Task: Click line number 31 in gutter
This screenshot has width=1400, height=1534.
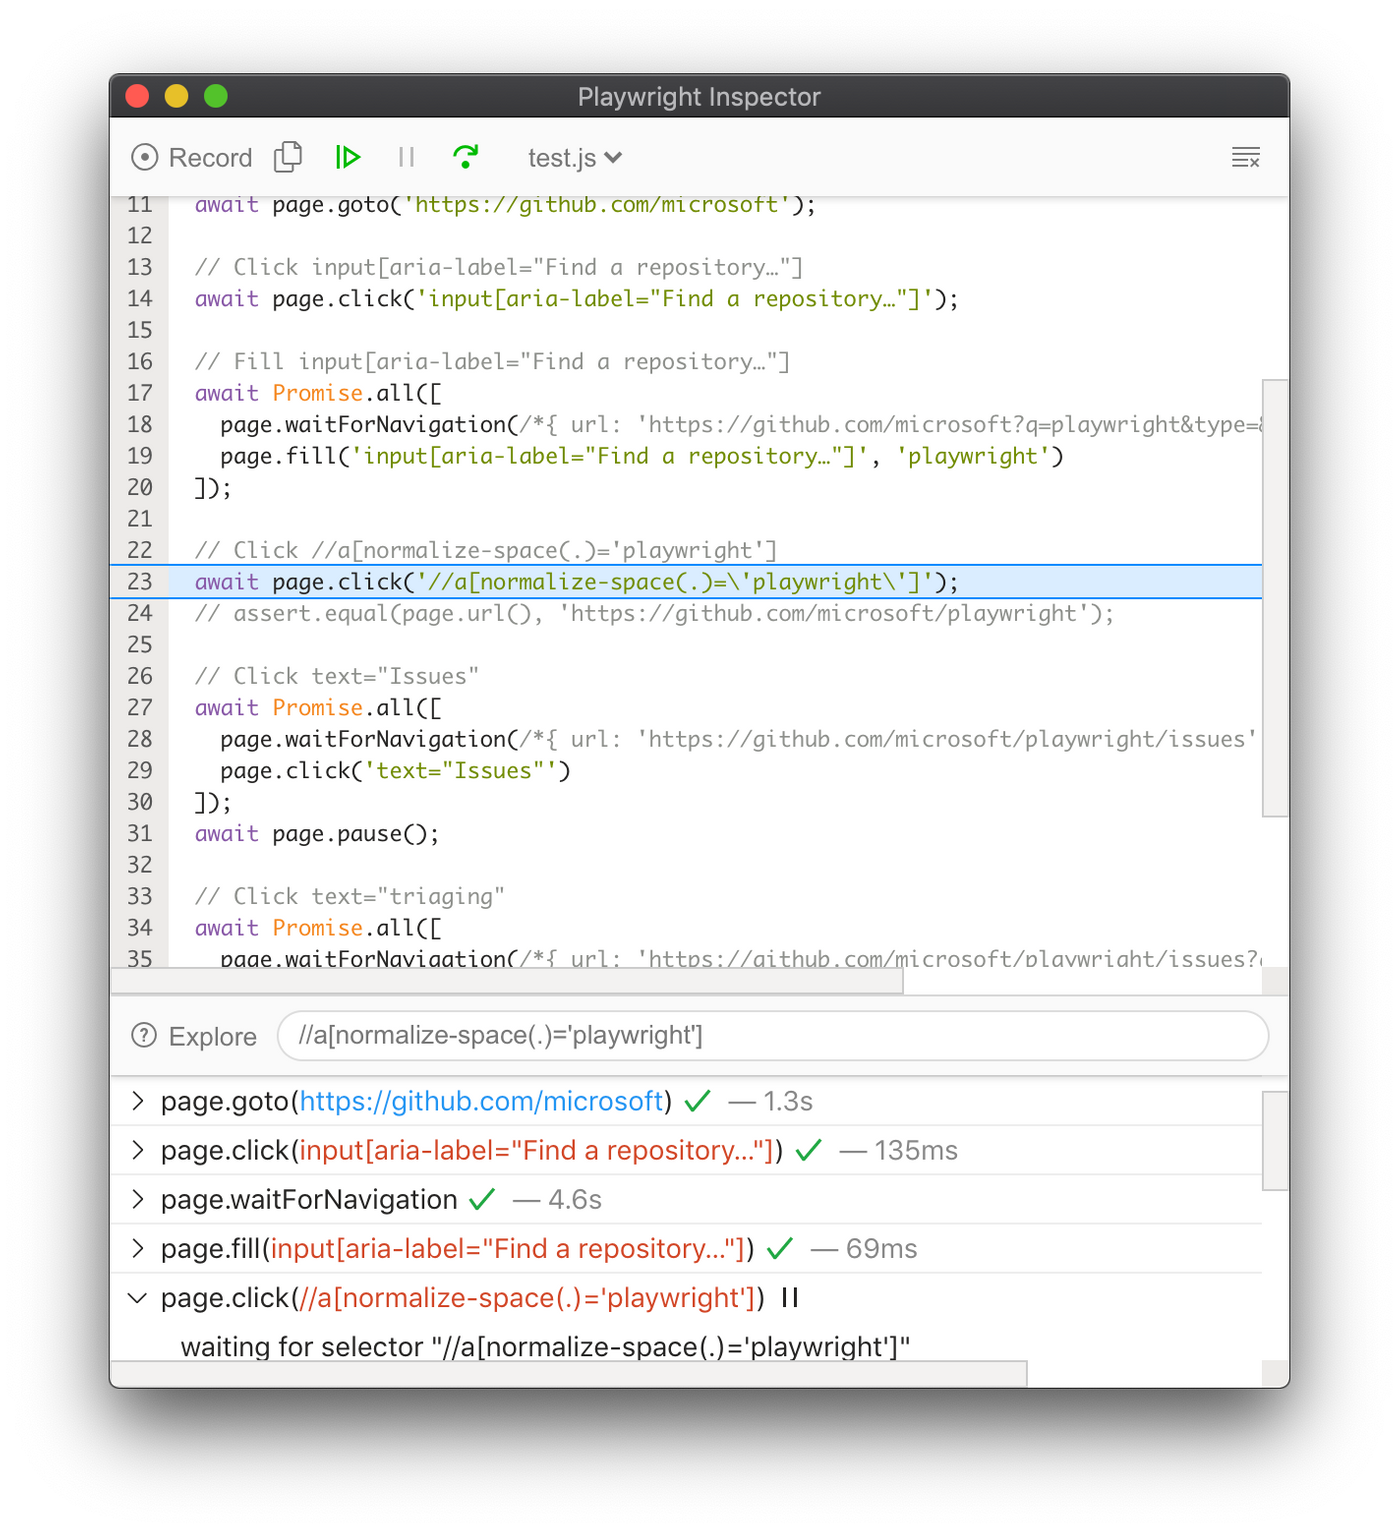Action: click(140, 833)
